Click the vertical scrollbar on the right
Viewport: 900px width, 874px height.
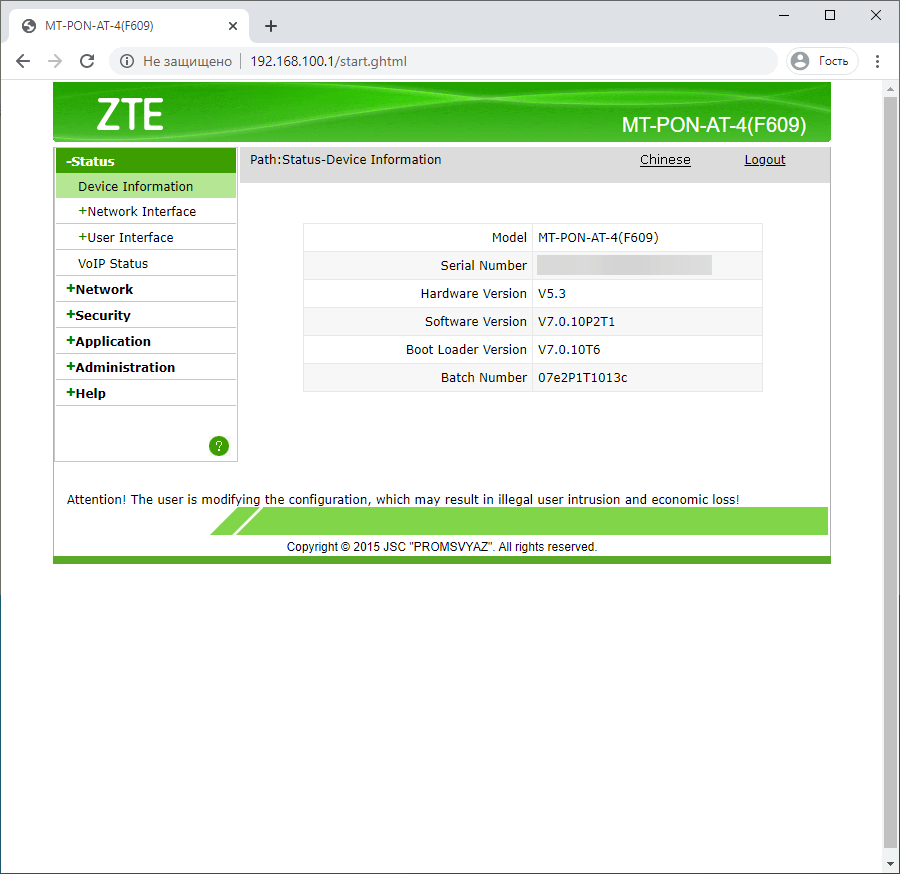pos(891,400)
